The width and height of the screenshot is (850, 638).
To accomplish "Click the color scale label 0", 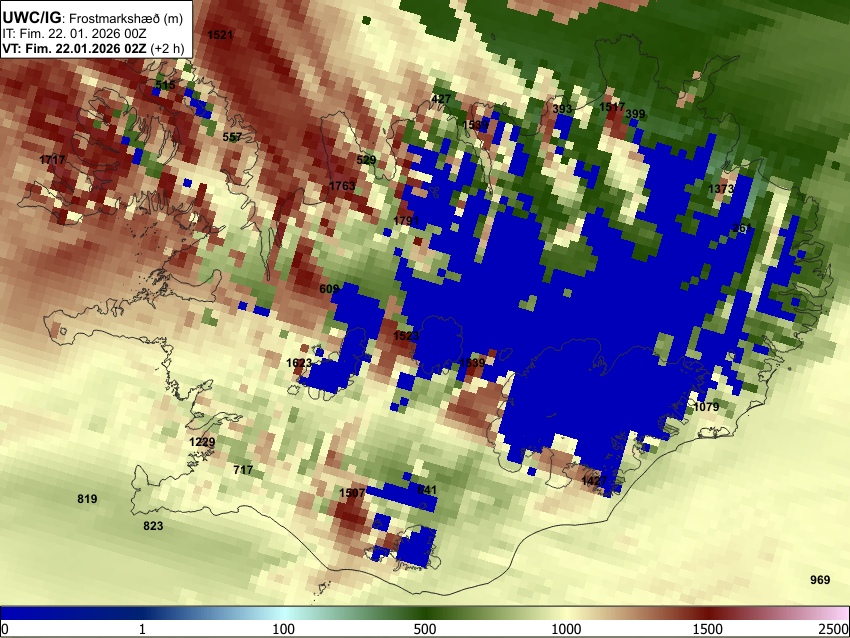I will (5, 629).
